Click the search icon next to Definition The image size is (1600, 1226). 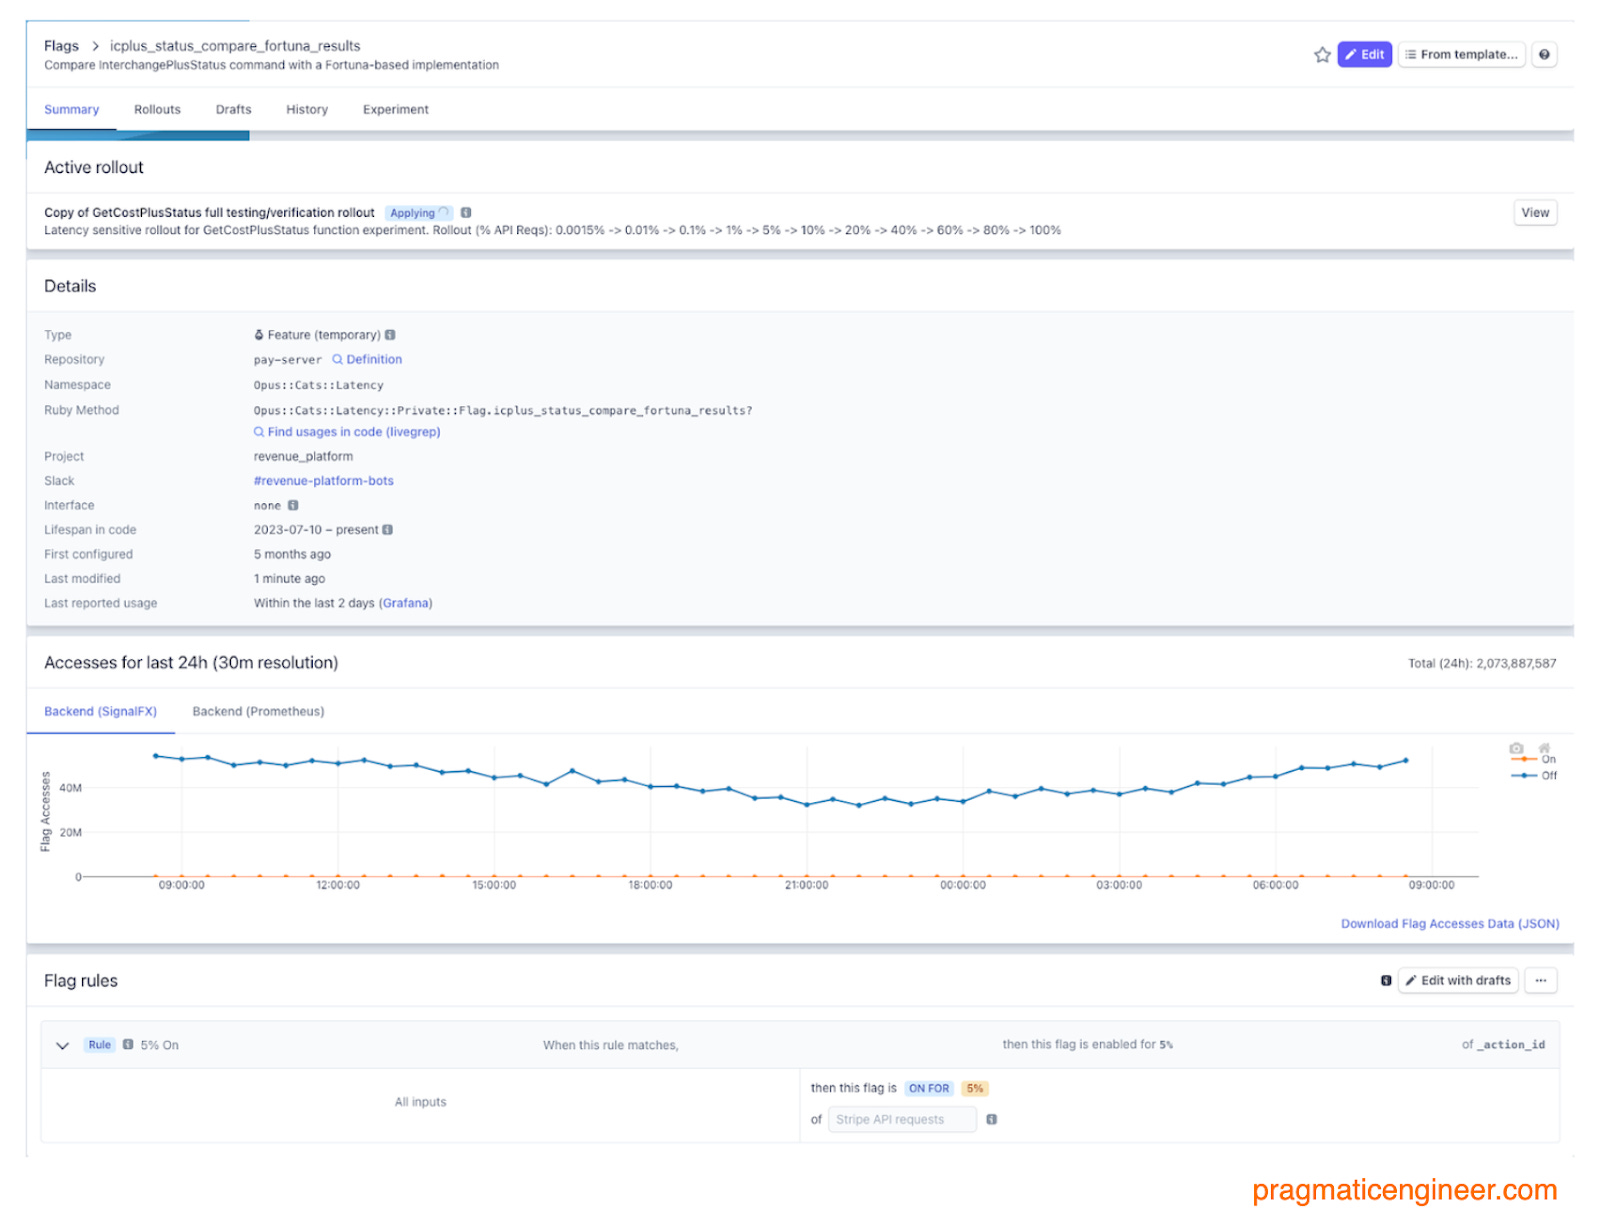point(340,359)
